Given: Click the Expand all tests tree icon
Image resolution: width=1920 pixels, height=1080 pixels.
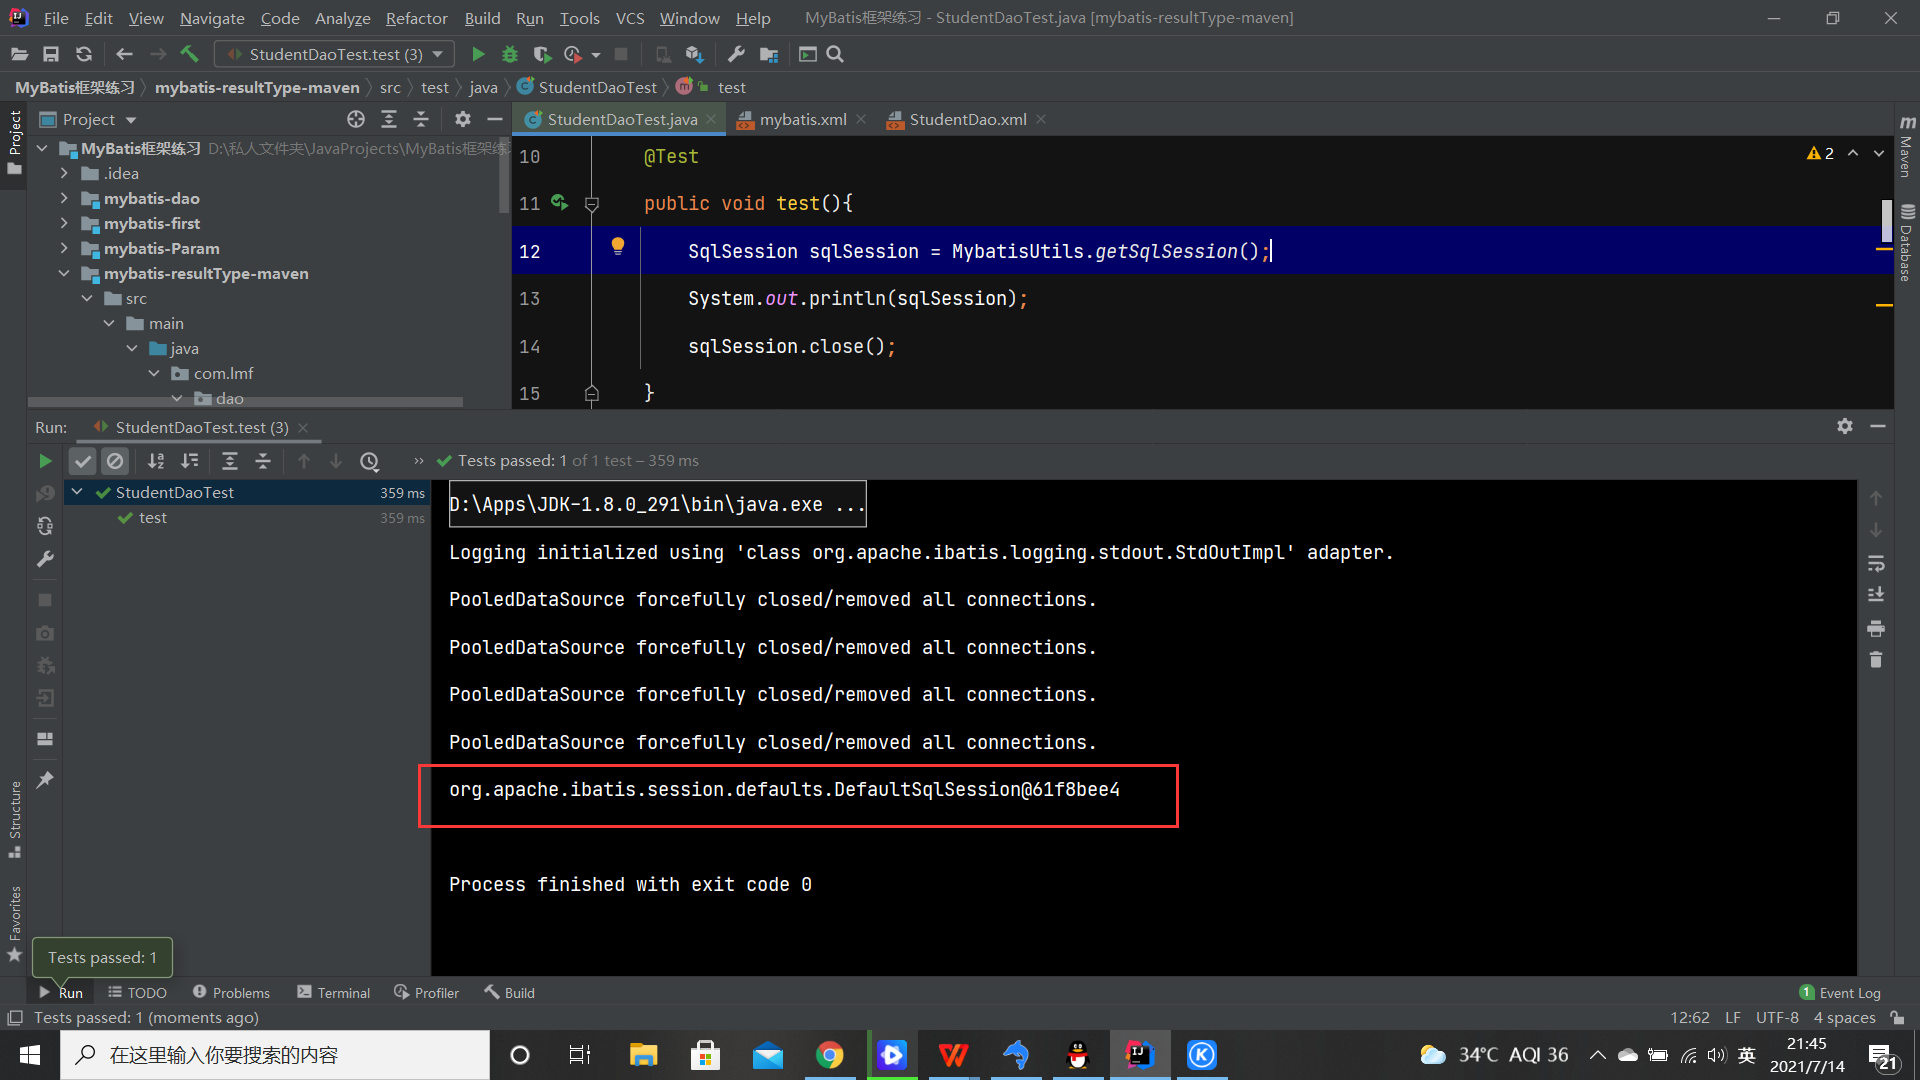Looking at the screenshot, I should click(229, 460).
